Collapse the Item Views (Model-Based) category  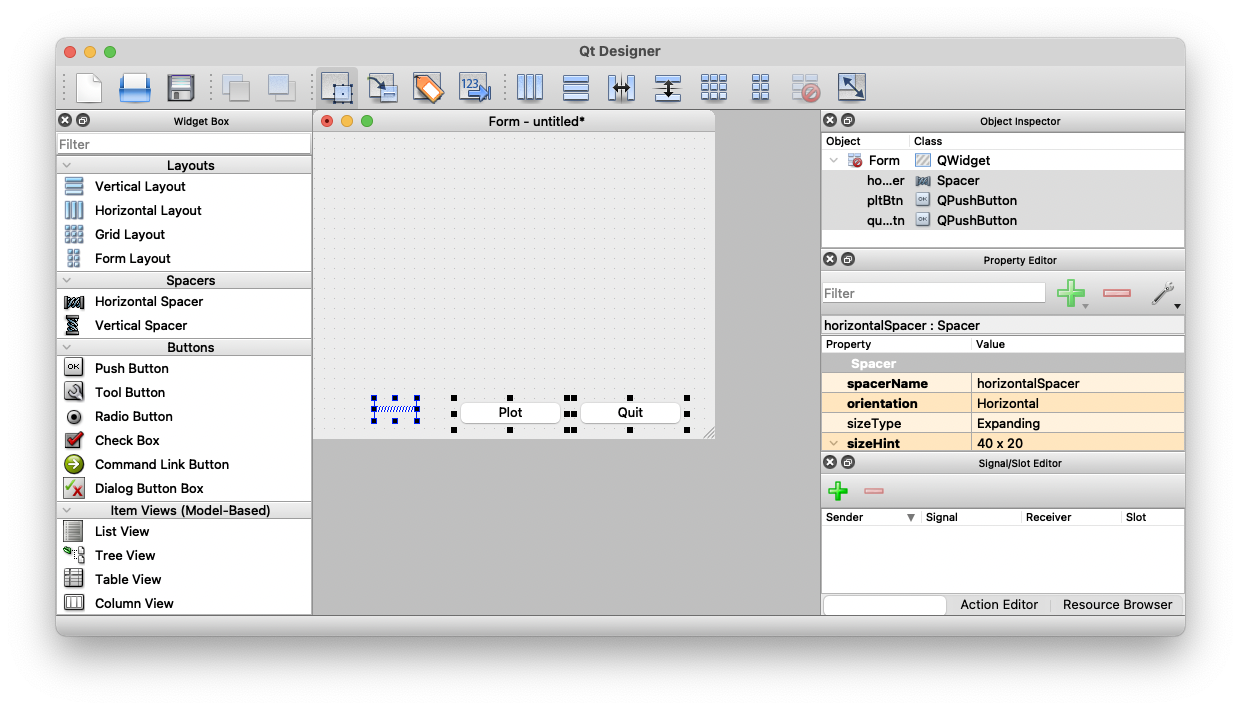tap(67, 510)
